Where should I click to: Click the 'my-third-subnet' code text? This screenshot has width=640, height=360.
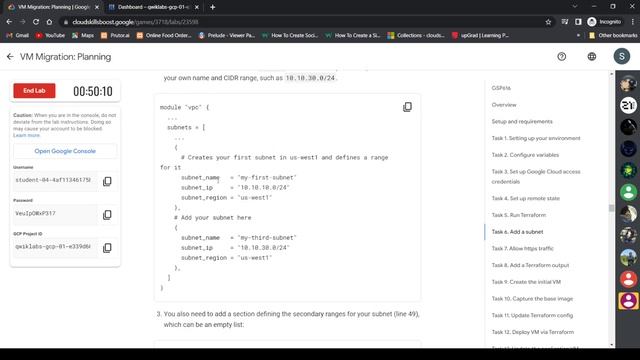pos(267,238)
